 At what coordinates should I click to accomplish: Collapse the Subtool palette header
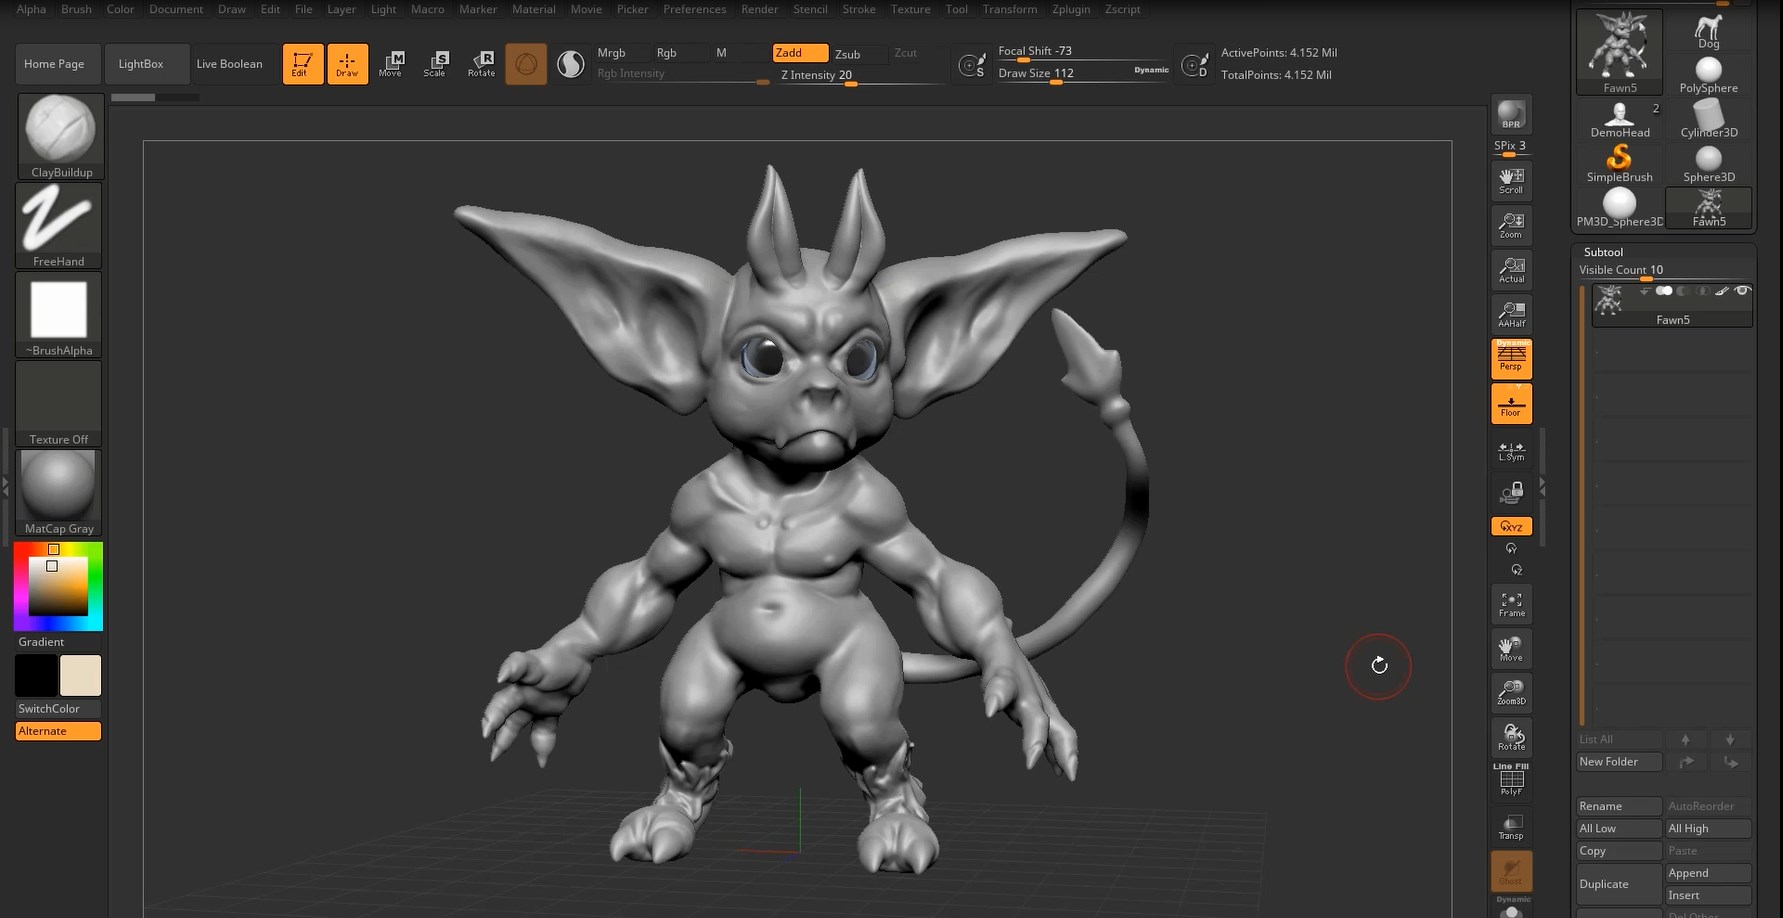(1603, 252)
